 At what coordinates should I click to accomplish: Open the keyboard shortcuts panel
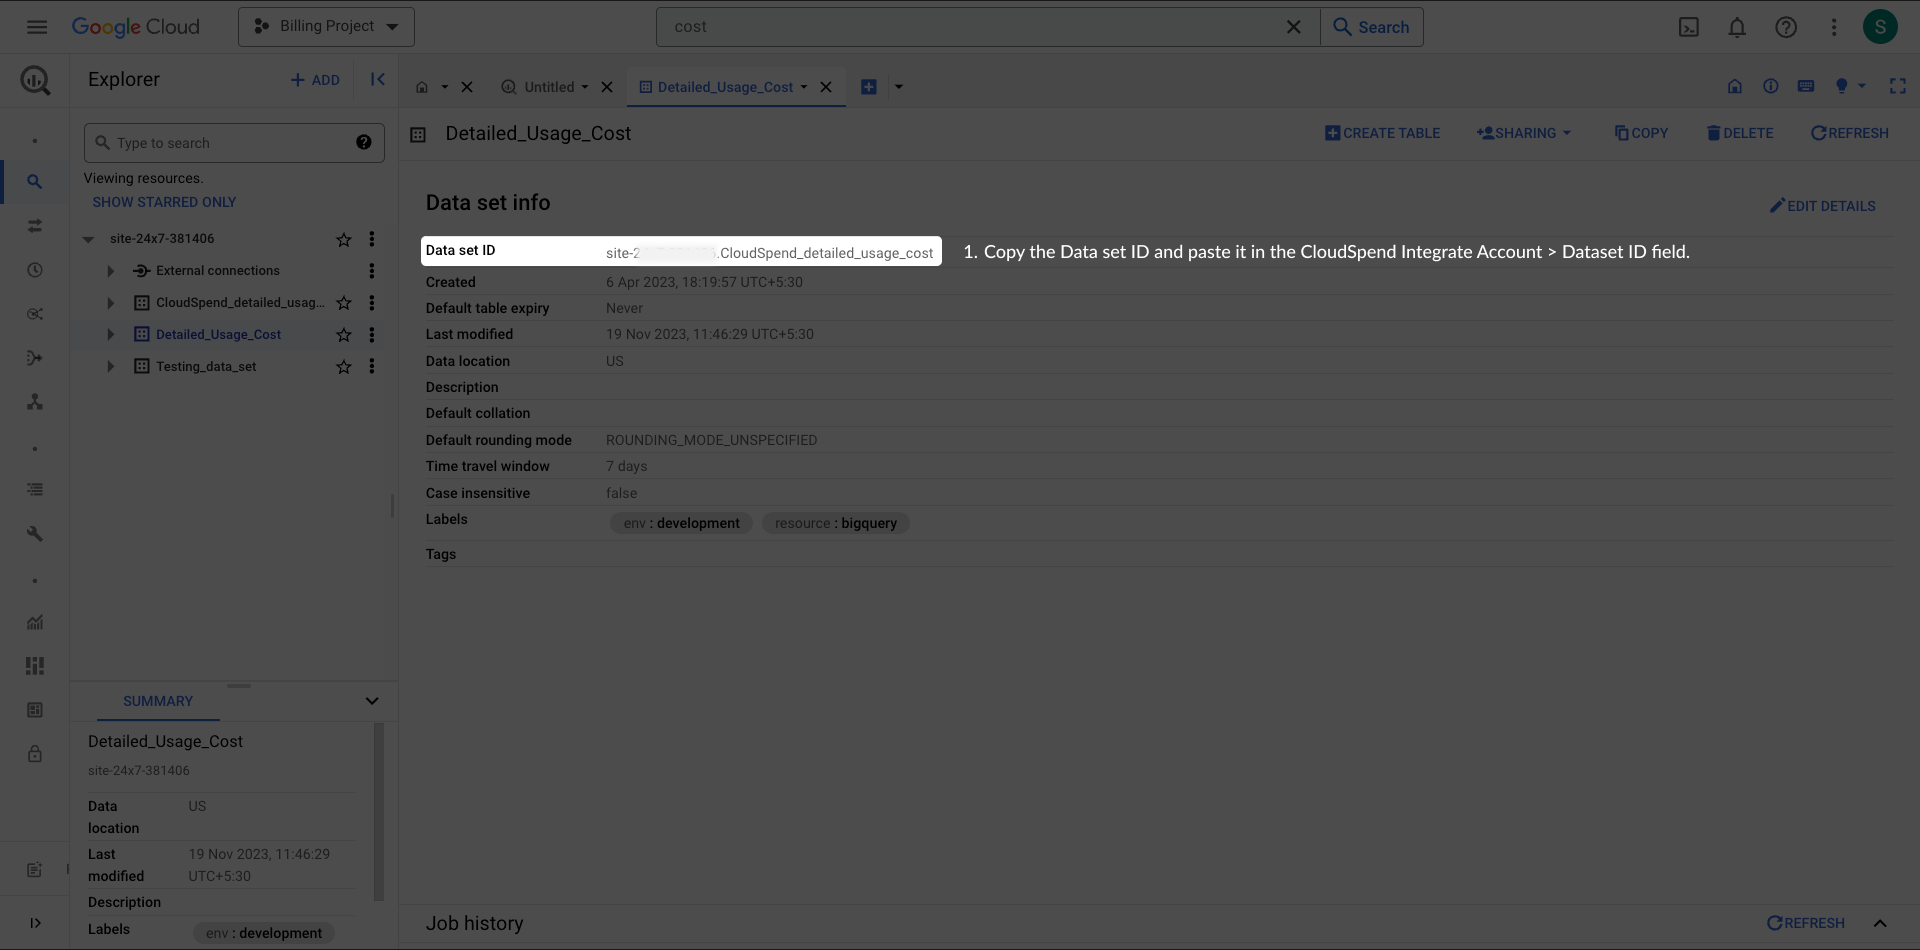1807,87
